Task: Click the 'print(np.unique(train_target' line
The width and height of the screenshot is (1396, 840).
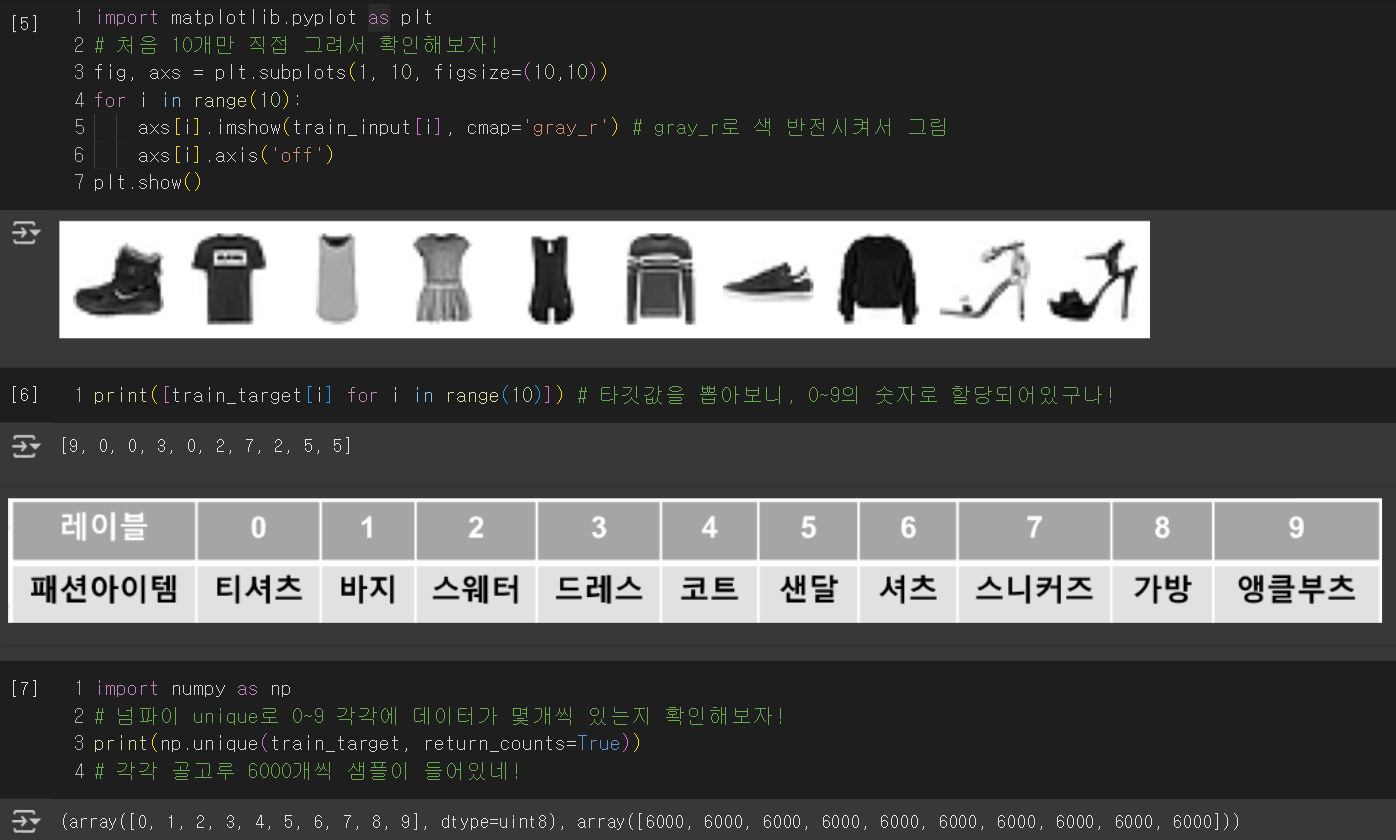Action: (367, 744)
